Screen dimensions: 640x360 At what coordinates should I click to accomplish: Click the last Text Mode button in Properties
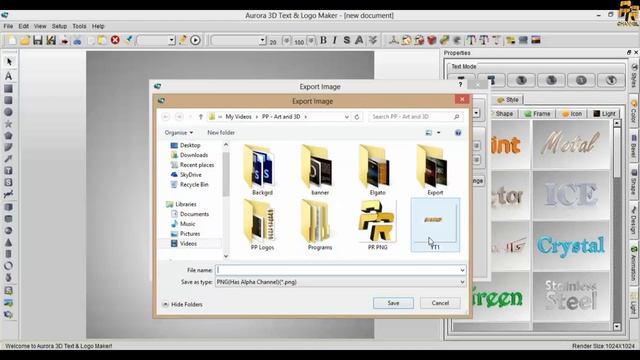point(611,80)
